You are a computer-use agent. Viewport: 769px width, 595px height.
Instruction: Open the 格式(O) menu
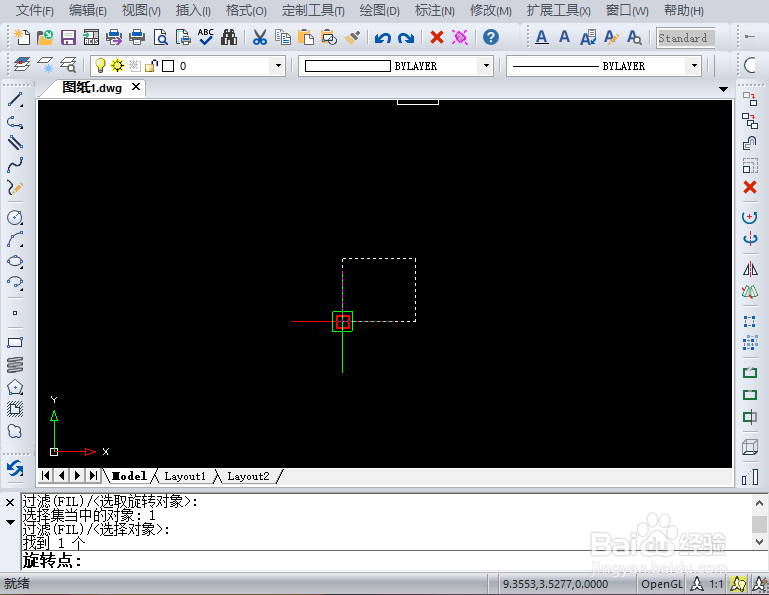click(x=246, y=10)
